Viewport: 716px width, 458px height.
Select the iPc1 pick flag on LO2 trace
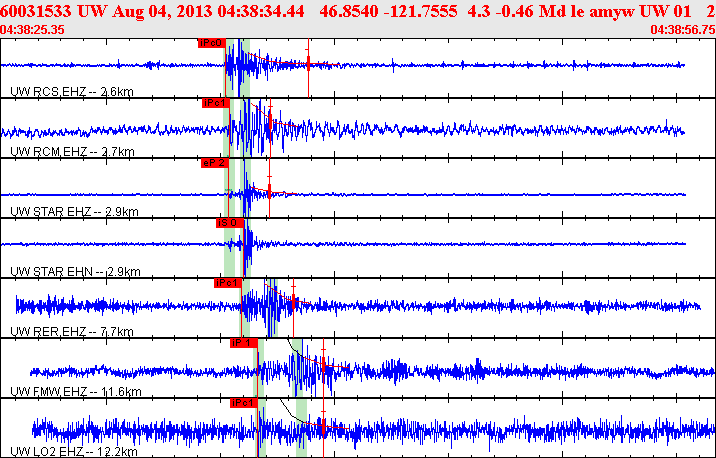[x=244, y=403]
